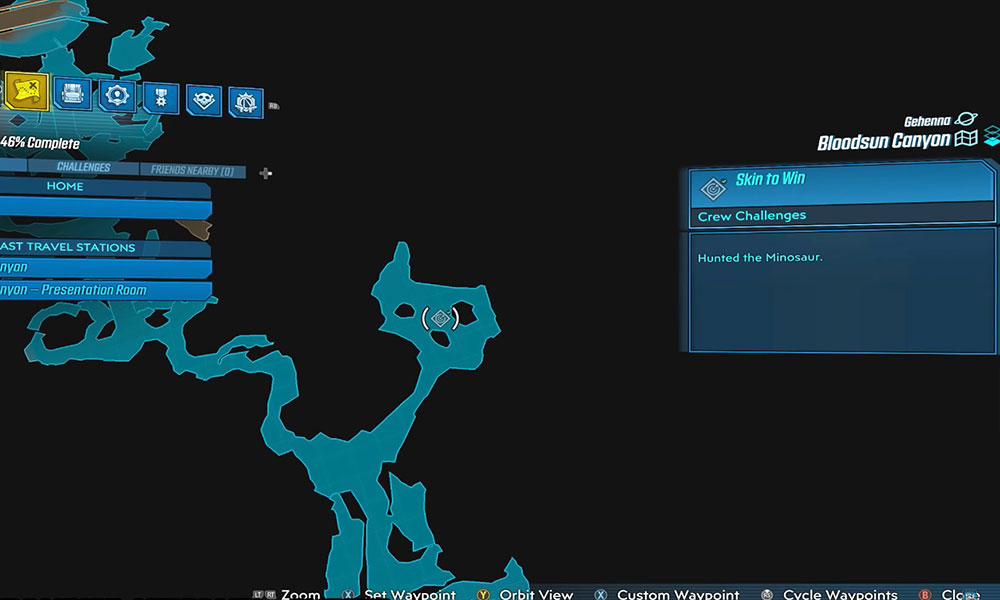Click the Y button icon for Orbit View
The height and width of the screenshot is (600, 1000).
coord(483,595)
